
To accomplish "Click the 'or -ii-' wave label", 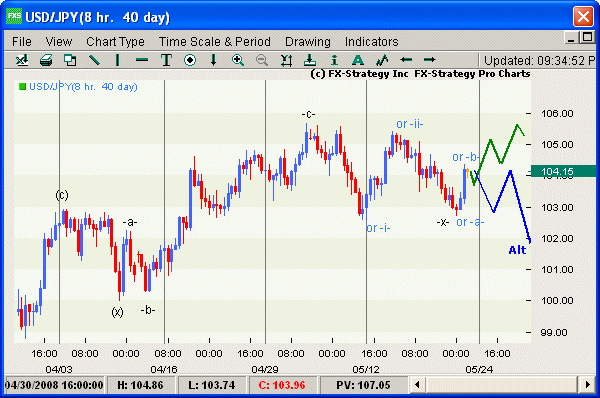I will 409,124.
